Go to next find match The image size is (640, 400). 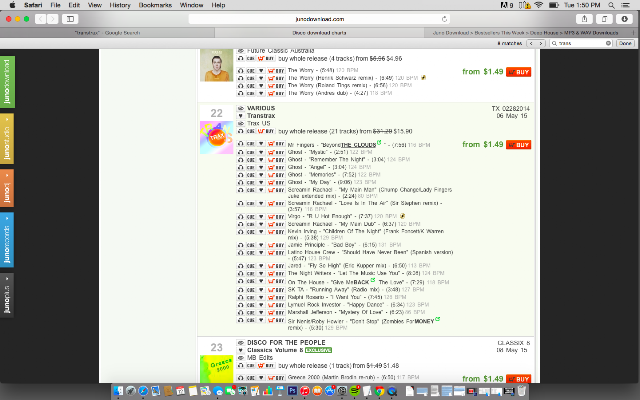pos(541,43)
